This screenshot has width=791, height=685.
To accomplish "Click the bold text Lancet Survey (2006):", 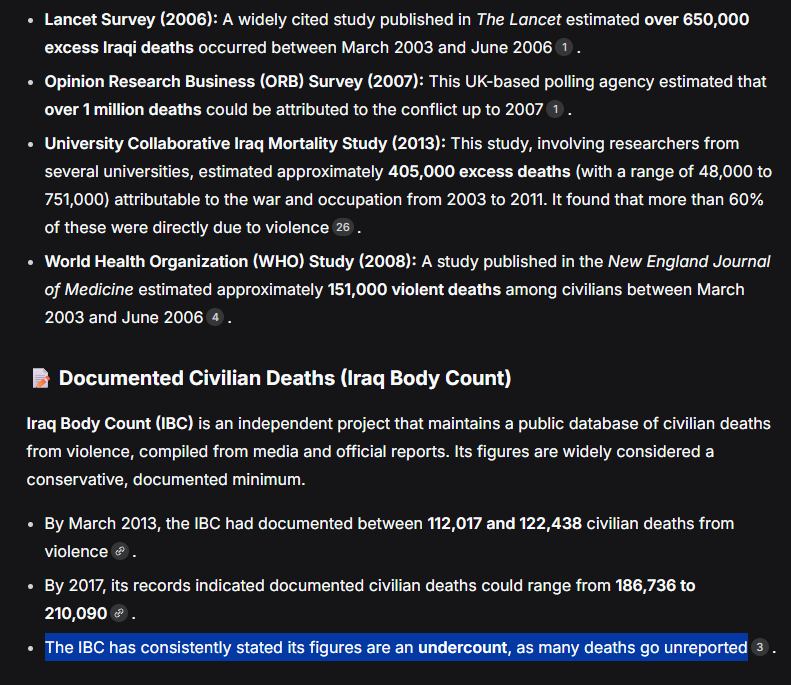I will pyautogui.click(x=131, y=20).
